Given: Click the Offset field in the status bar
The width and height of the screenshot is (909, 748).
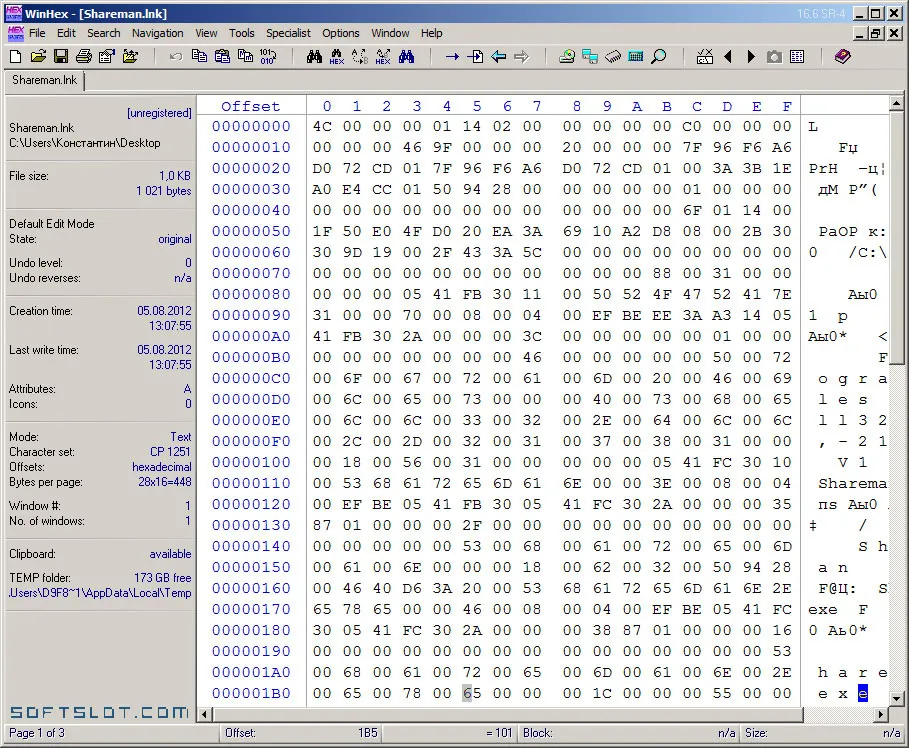Looking at the screenshot, I should pos(301,733).
